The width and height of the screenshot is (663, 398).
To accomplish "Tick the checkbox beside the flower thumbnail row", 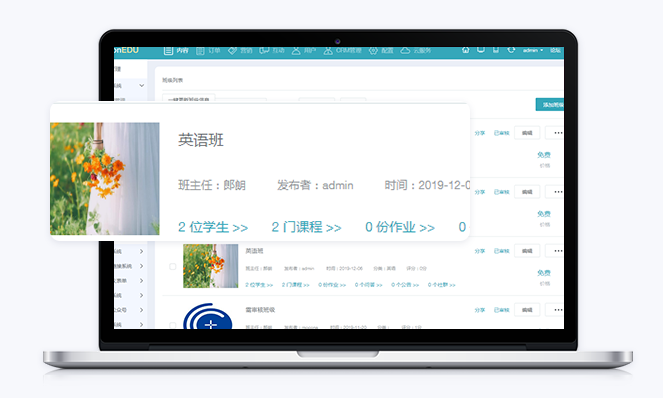I will [173, 266].
